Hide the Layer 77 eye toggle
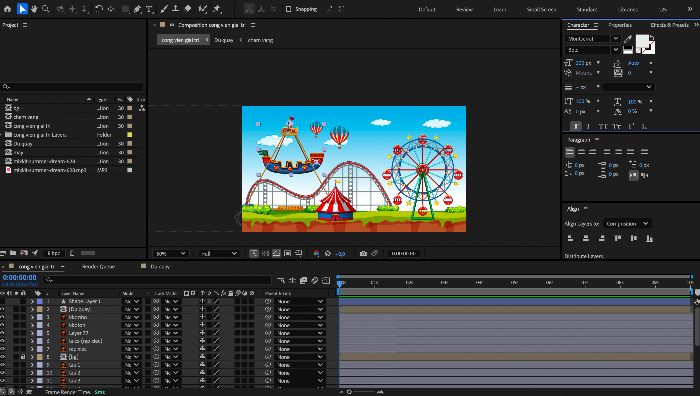 point(3,333)
